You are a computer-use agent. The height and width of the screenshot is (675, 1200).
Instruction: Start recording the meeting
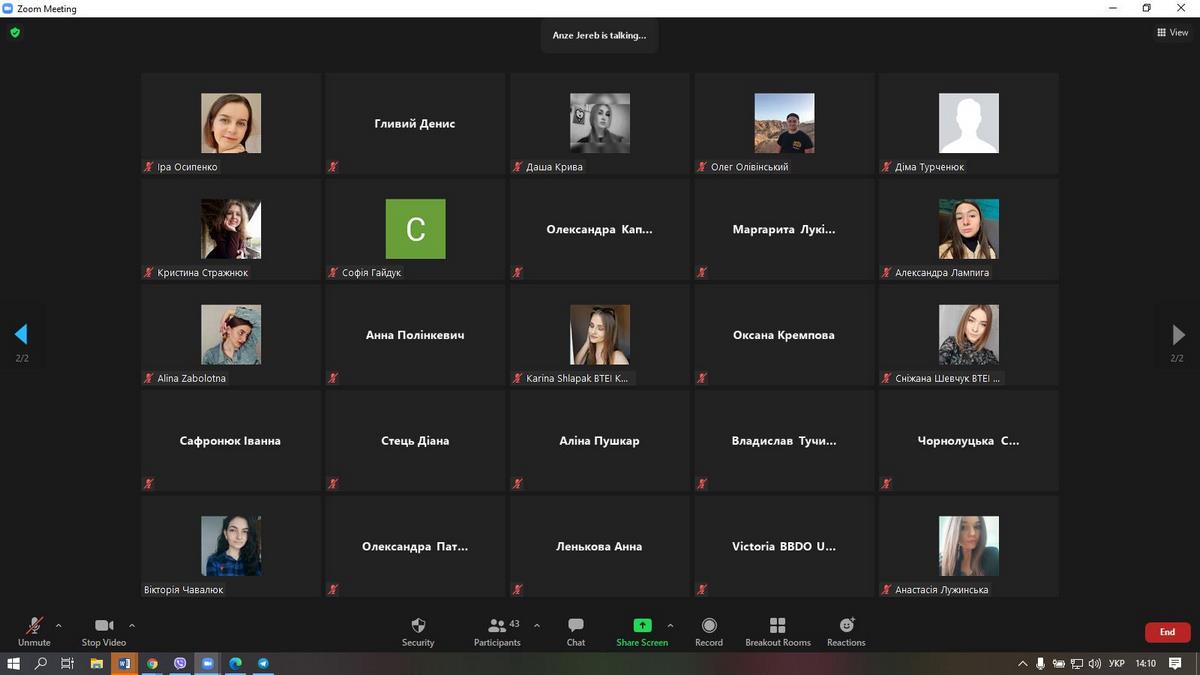click(x=709, y=631)
